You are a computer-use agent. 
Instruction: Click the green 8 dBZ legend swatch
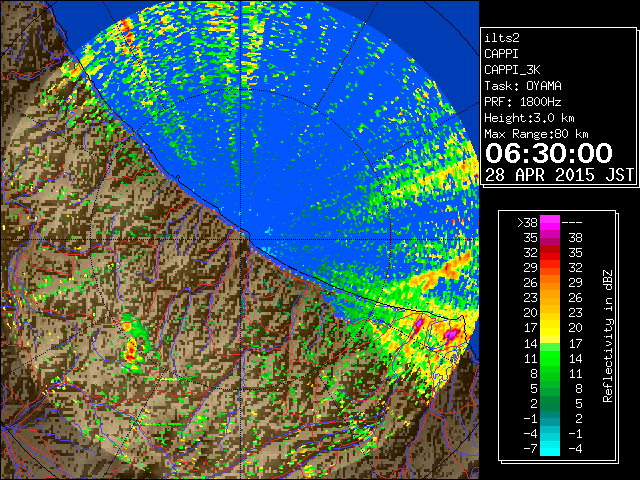point(550,373)
